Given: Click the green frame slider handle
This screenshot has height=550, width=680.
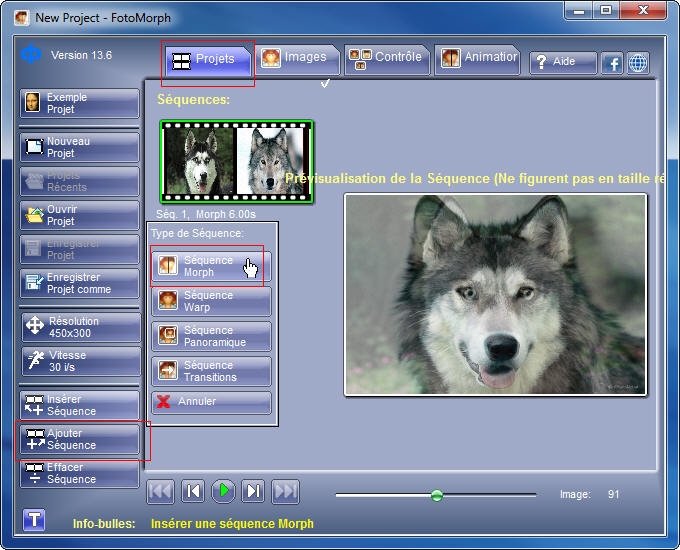Looking at the screenshot, I should point(437,495).
